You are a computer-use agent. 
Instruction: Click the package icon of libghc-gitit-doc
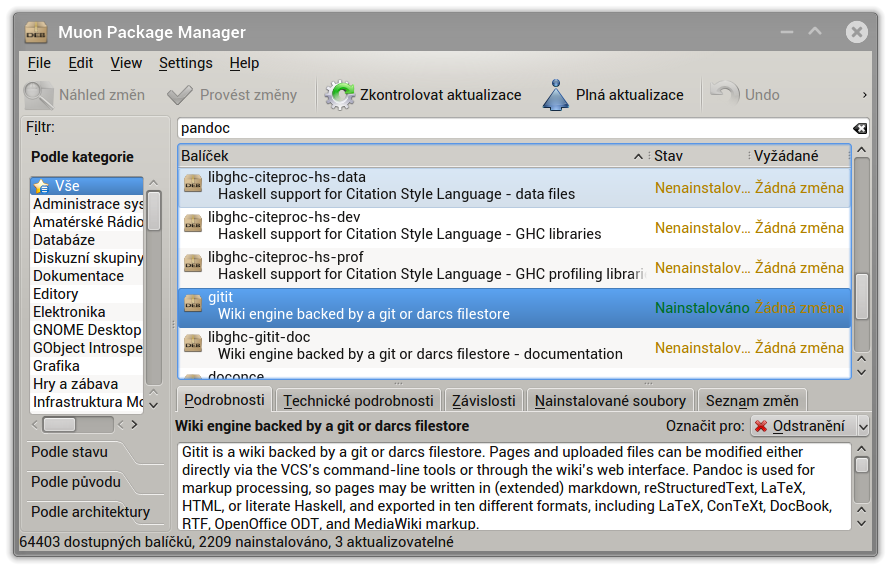[193, 343]
